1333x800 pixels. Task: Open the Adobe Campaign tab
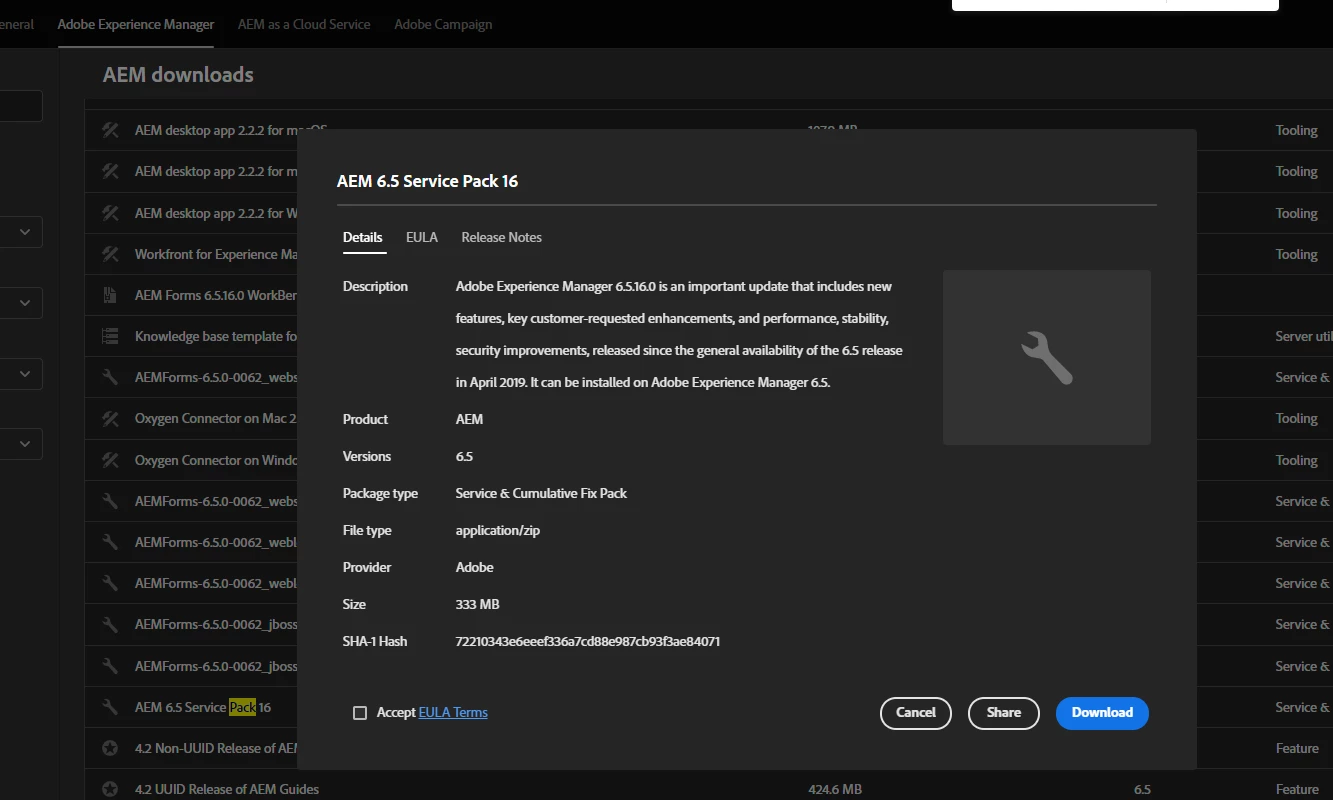click(443, 24)
